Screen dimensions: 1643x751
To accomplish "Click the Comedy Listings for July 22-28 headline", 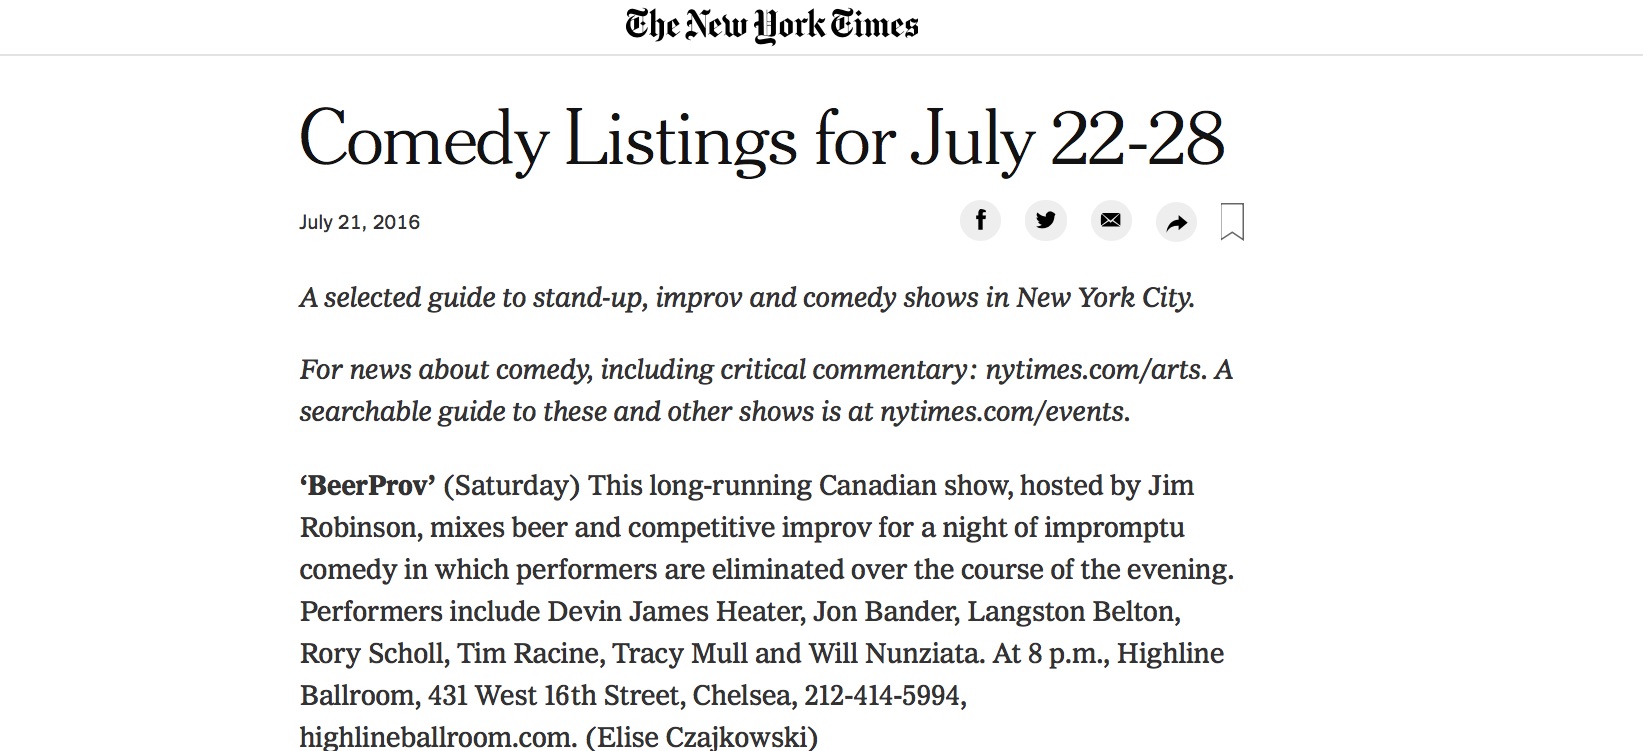I will pyautogui.click(x=762, y=140).
